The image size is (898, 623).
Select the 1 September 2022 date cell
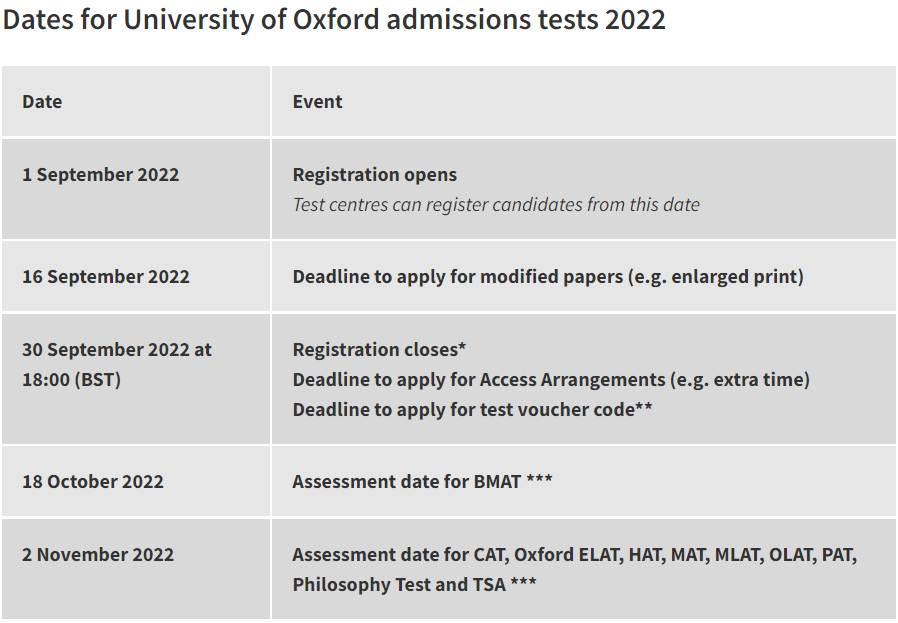click(100, 175)
